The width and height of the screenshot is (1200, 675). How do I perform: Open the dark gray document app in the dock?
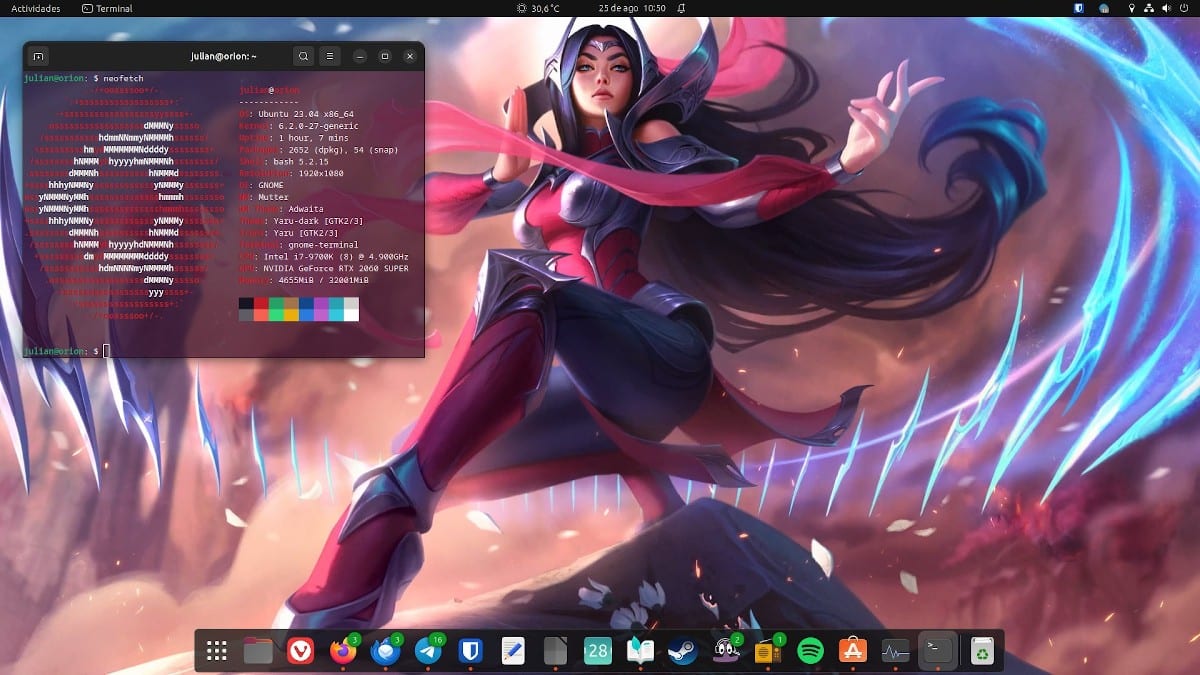(555, 652)
